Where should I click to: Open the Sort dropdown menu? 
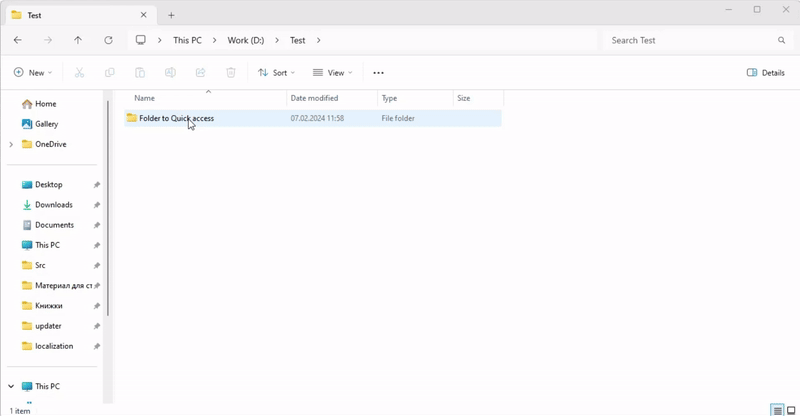click(276, 73)
